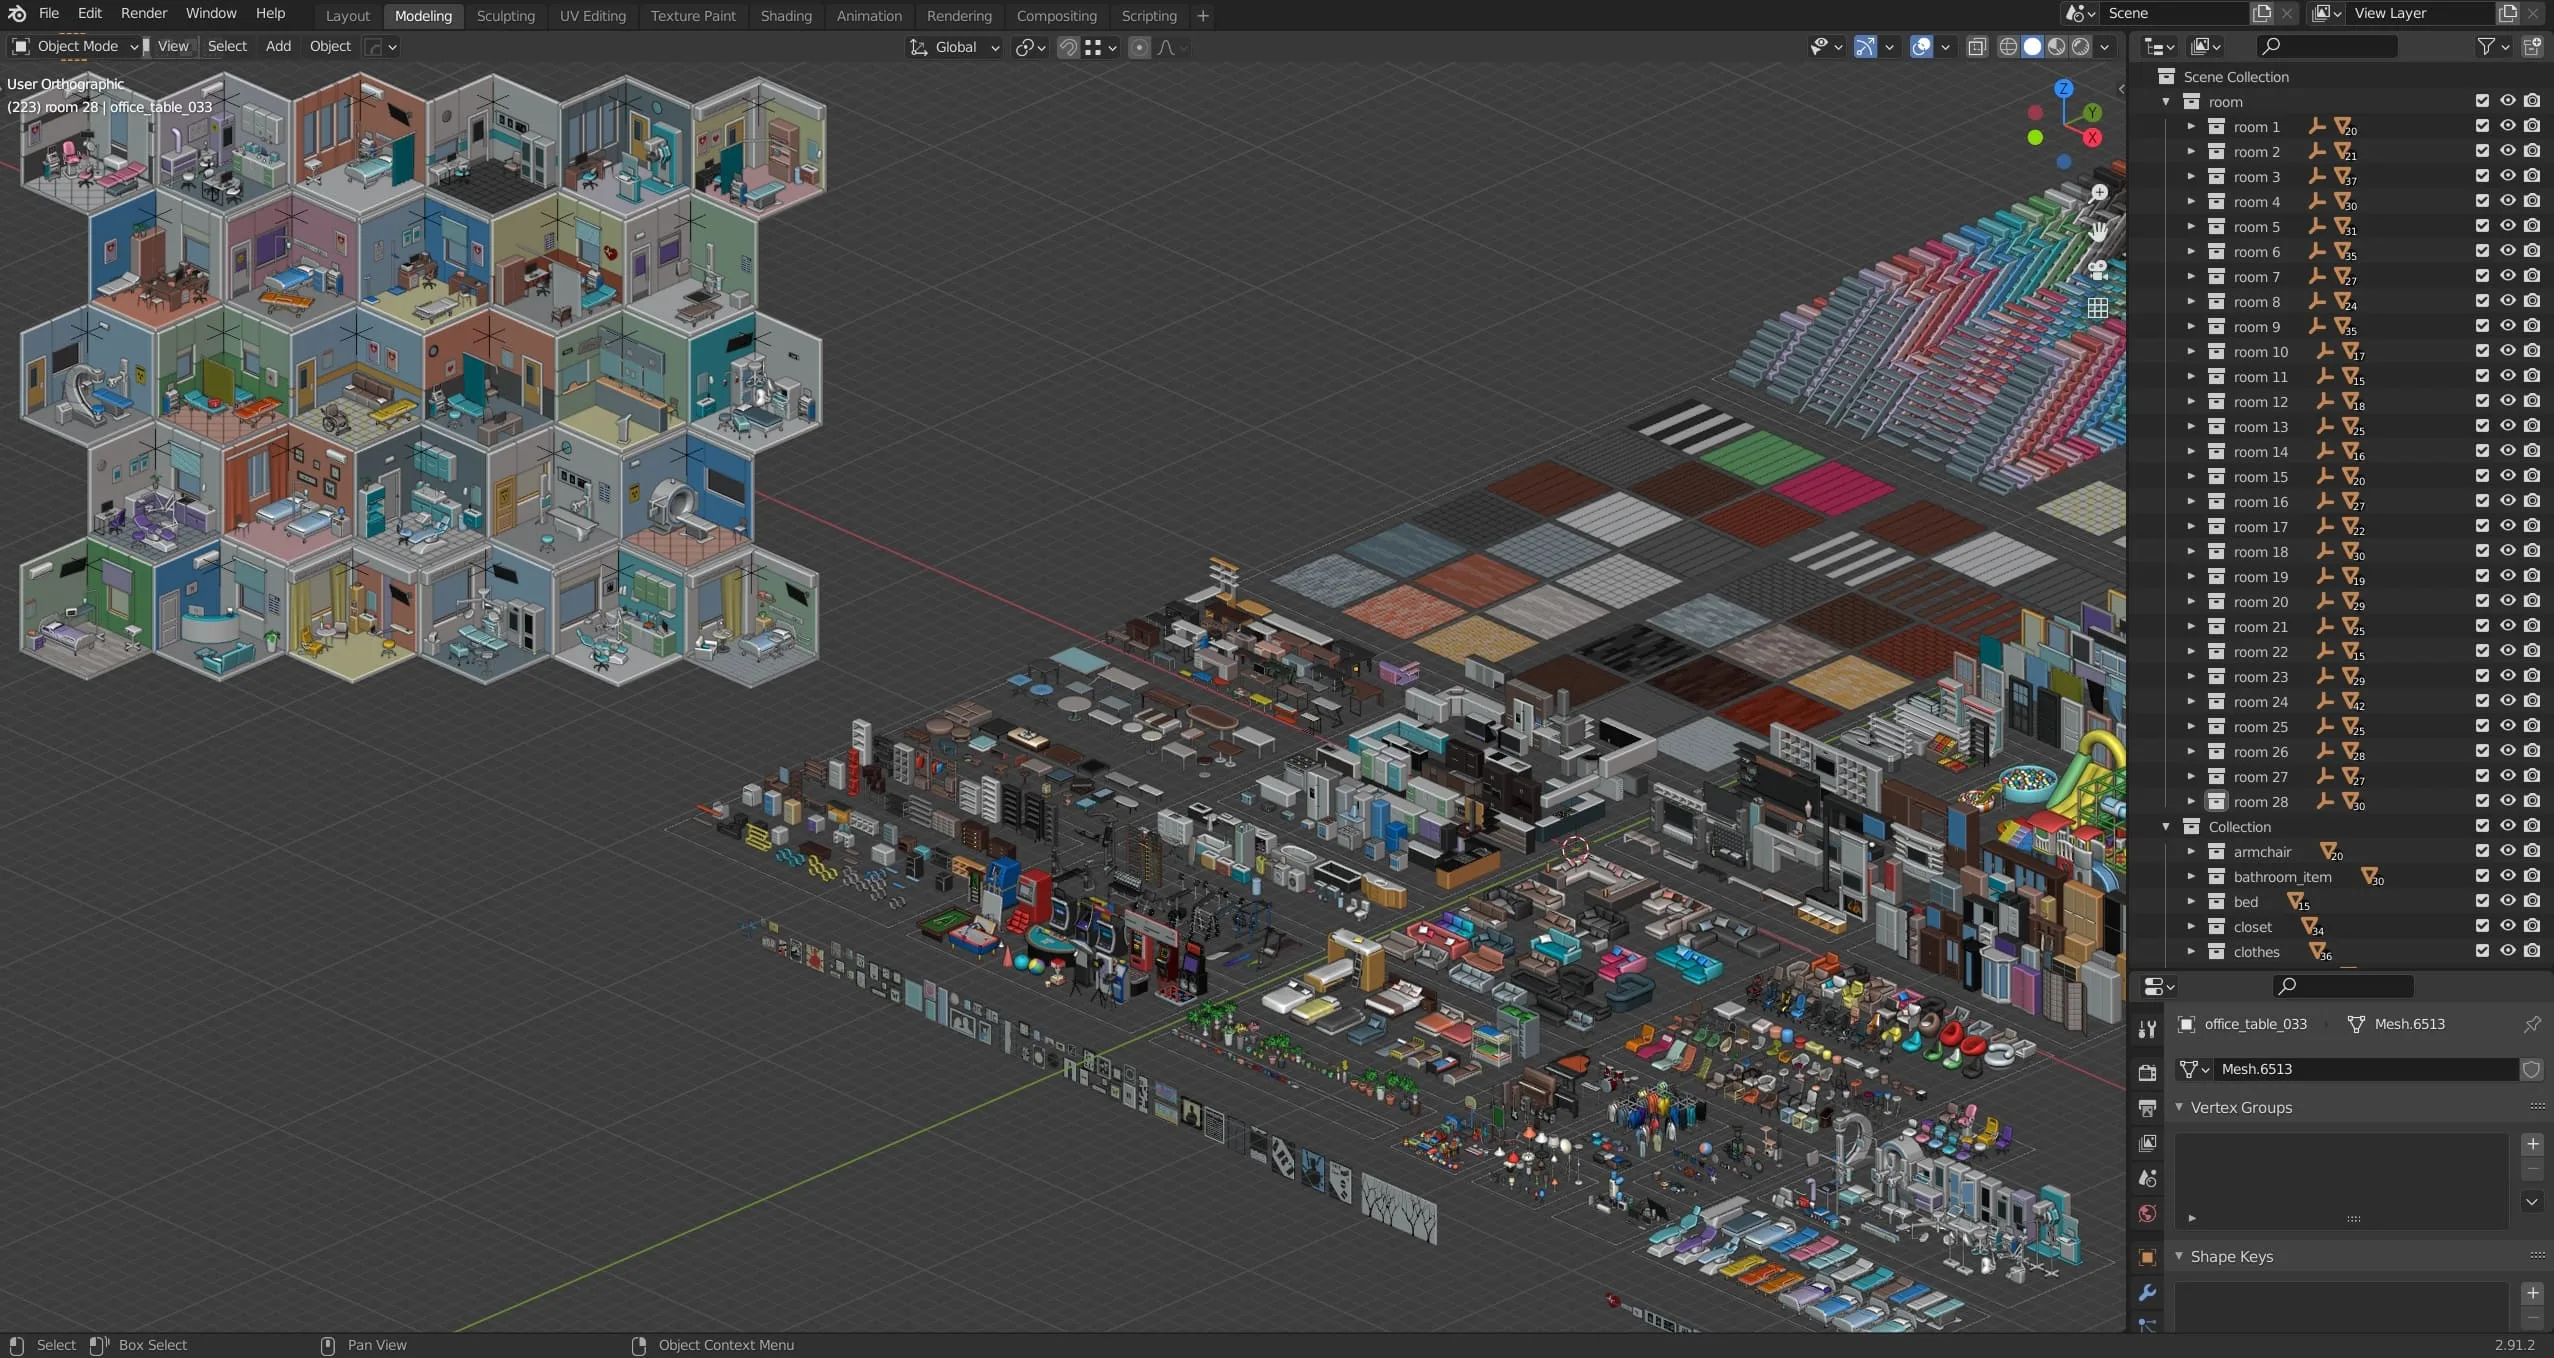Image resolution: width=2554 pixels, height=1358 pixels.
Task: Click the outliner search field
Action: click(2326, 46)
